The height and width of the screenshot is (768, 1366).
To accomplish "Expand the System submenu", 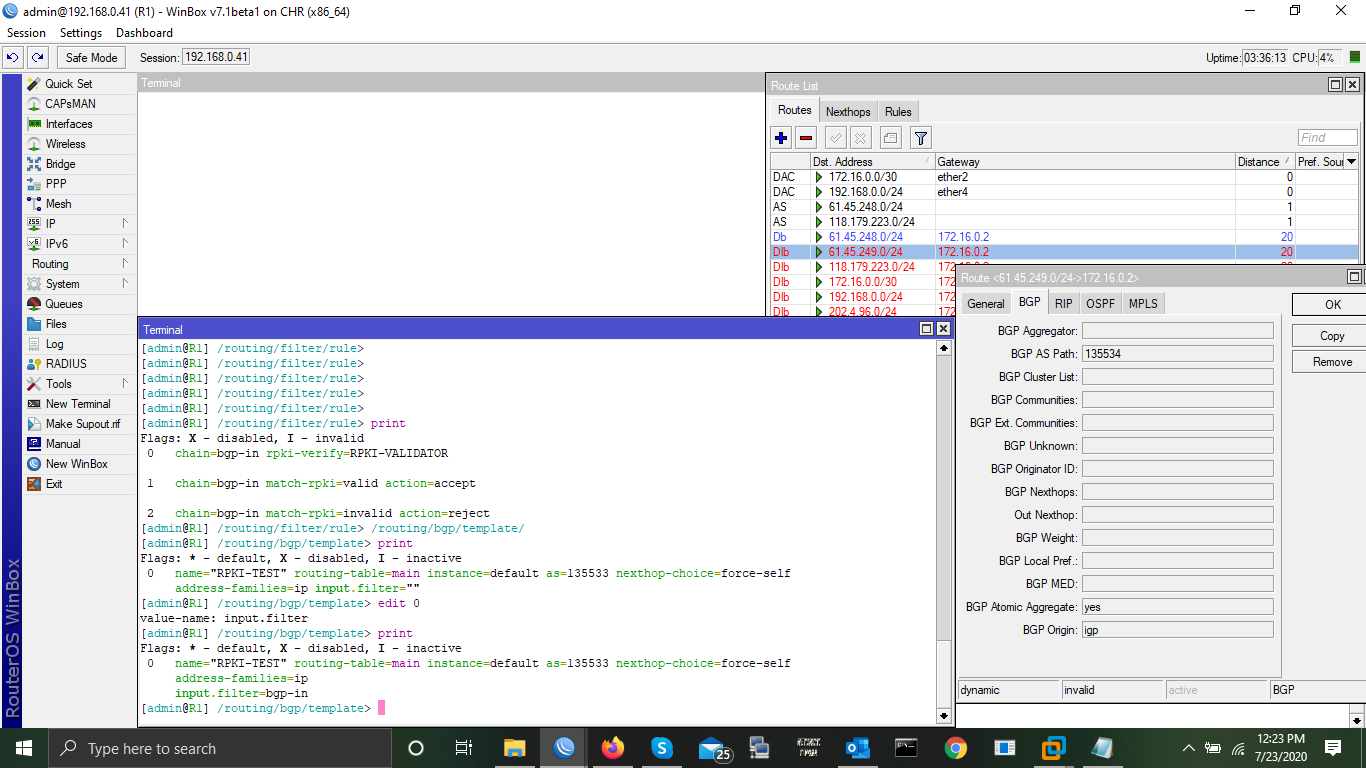I will pyautogui.click(x=80, y=284).
